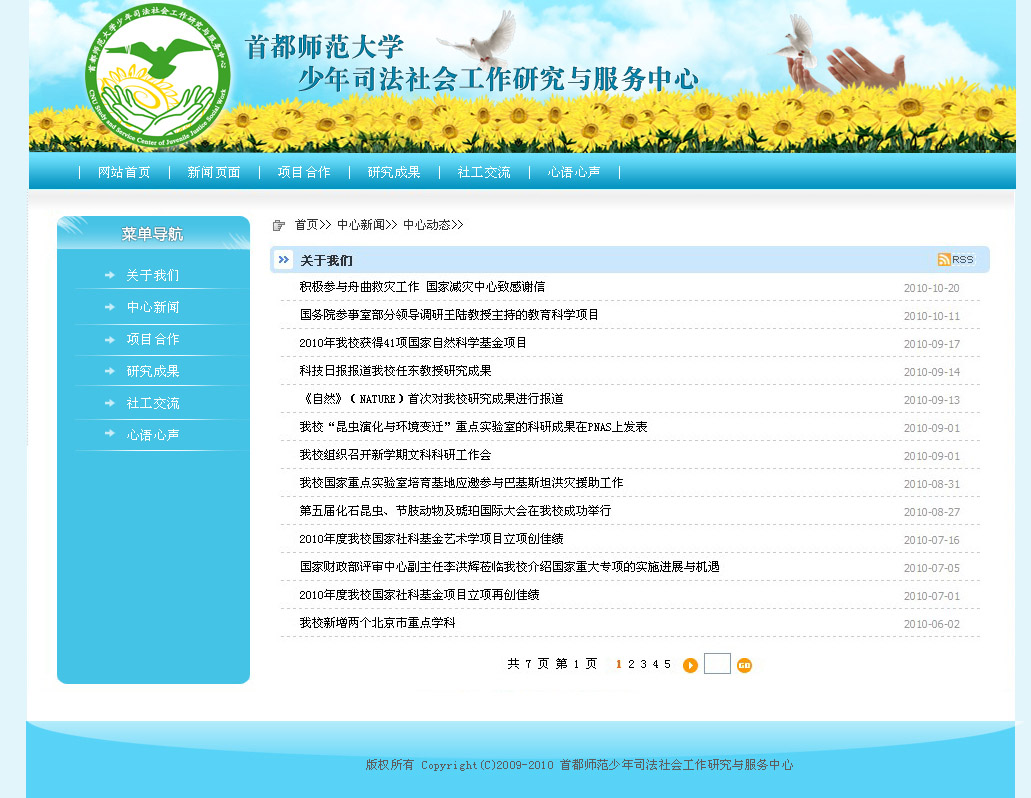Screen dimensions: 1031x798
Task: Click the date 2010-07-01
Action: tap(932, 596)
